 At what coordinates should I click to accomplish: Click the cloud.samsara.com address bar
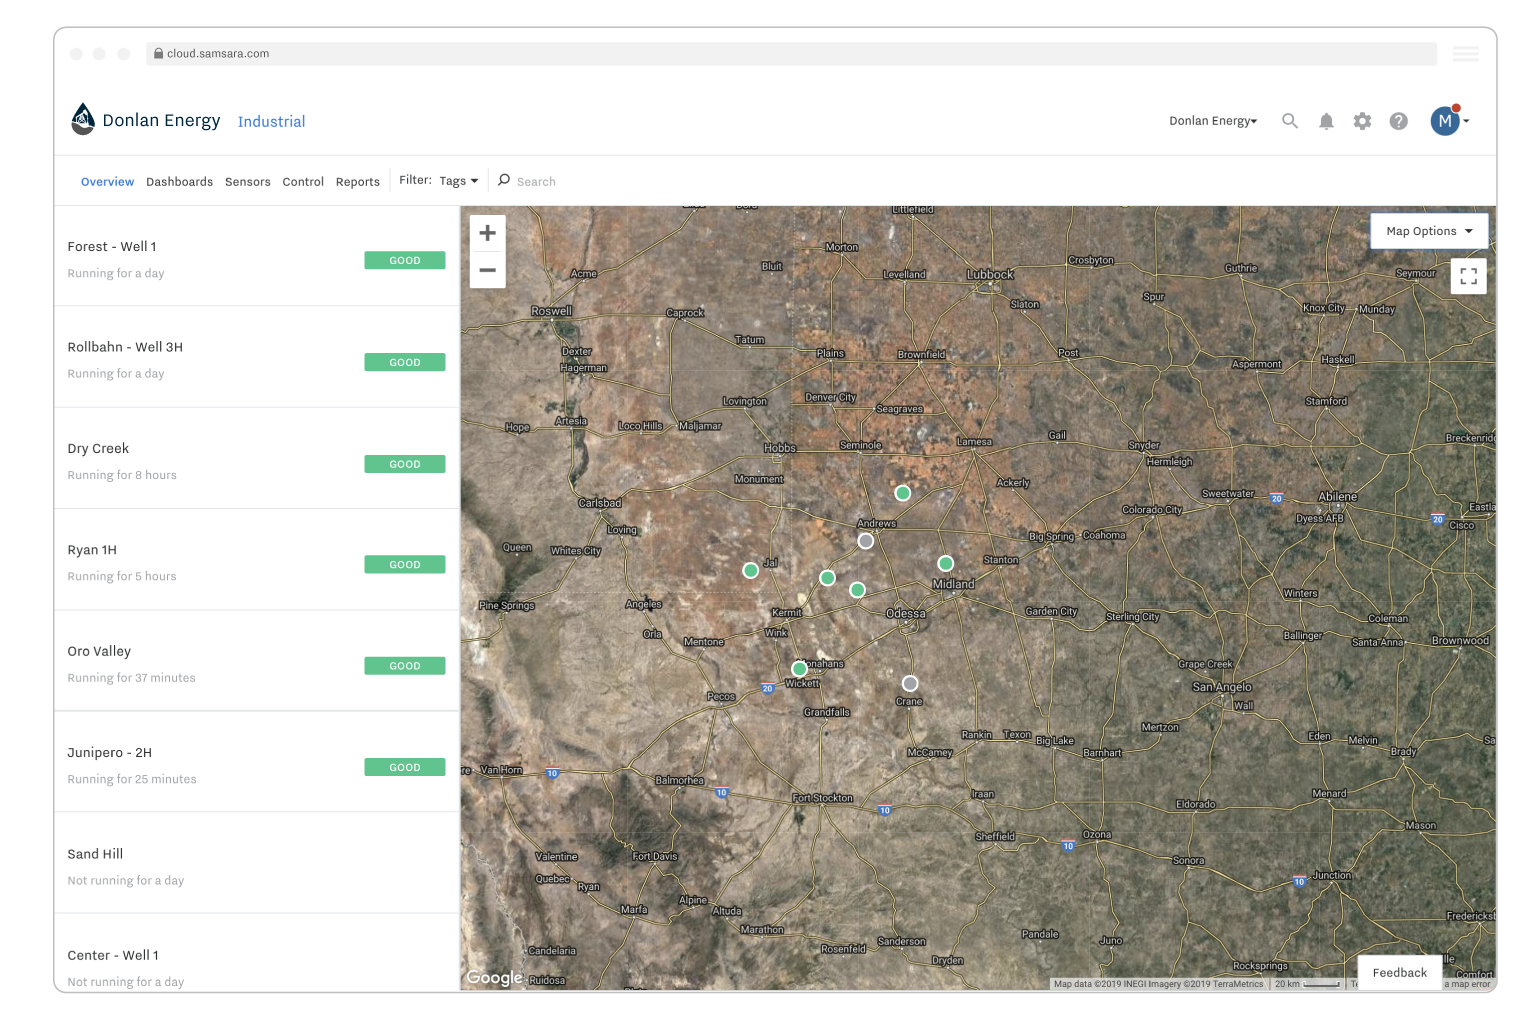point(791,54)
